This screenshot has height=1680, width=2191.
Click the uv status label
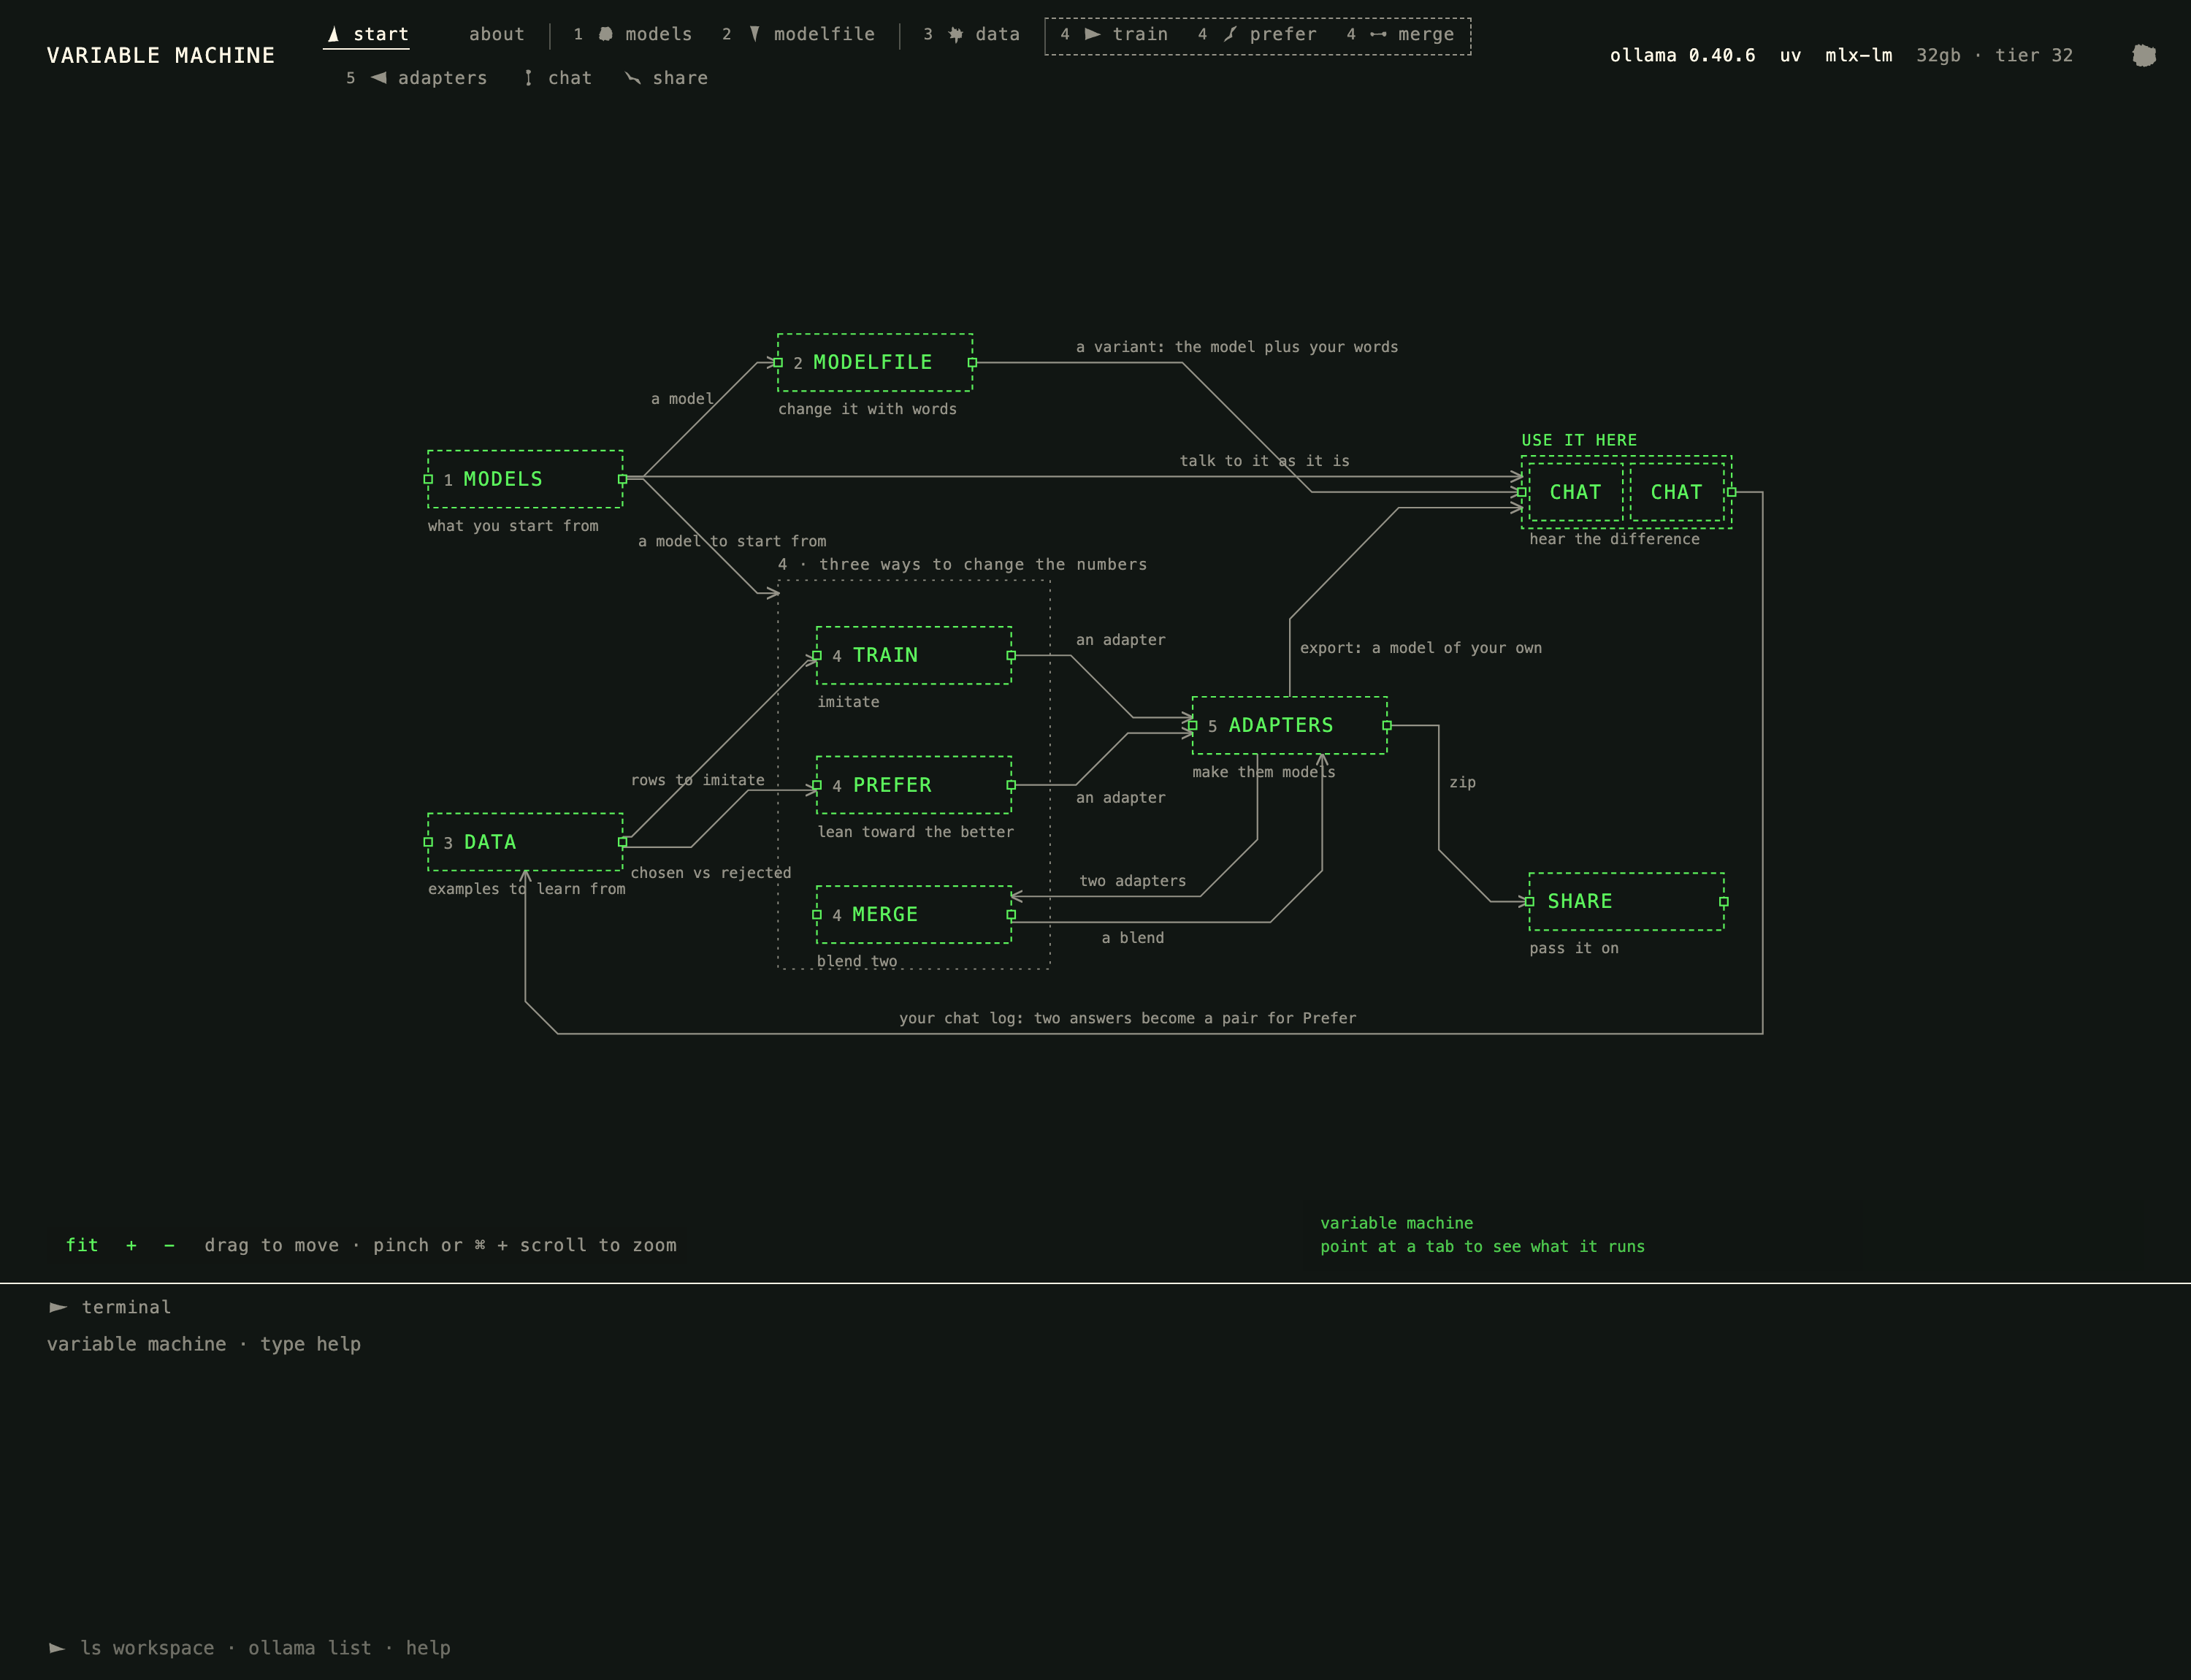pyautogui.click(x=1790, y=55)
